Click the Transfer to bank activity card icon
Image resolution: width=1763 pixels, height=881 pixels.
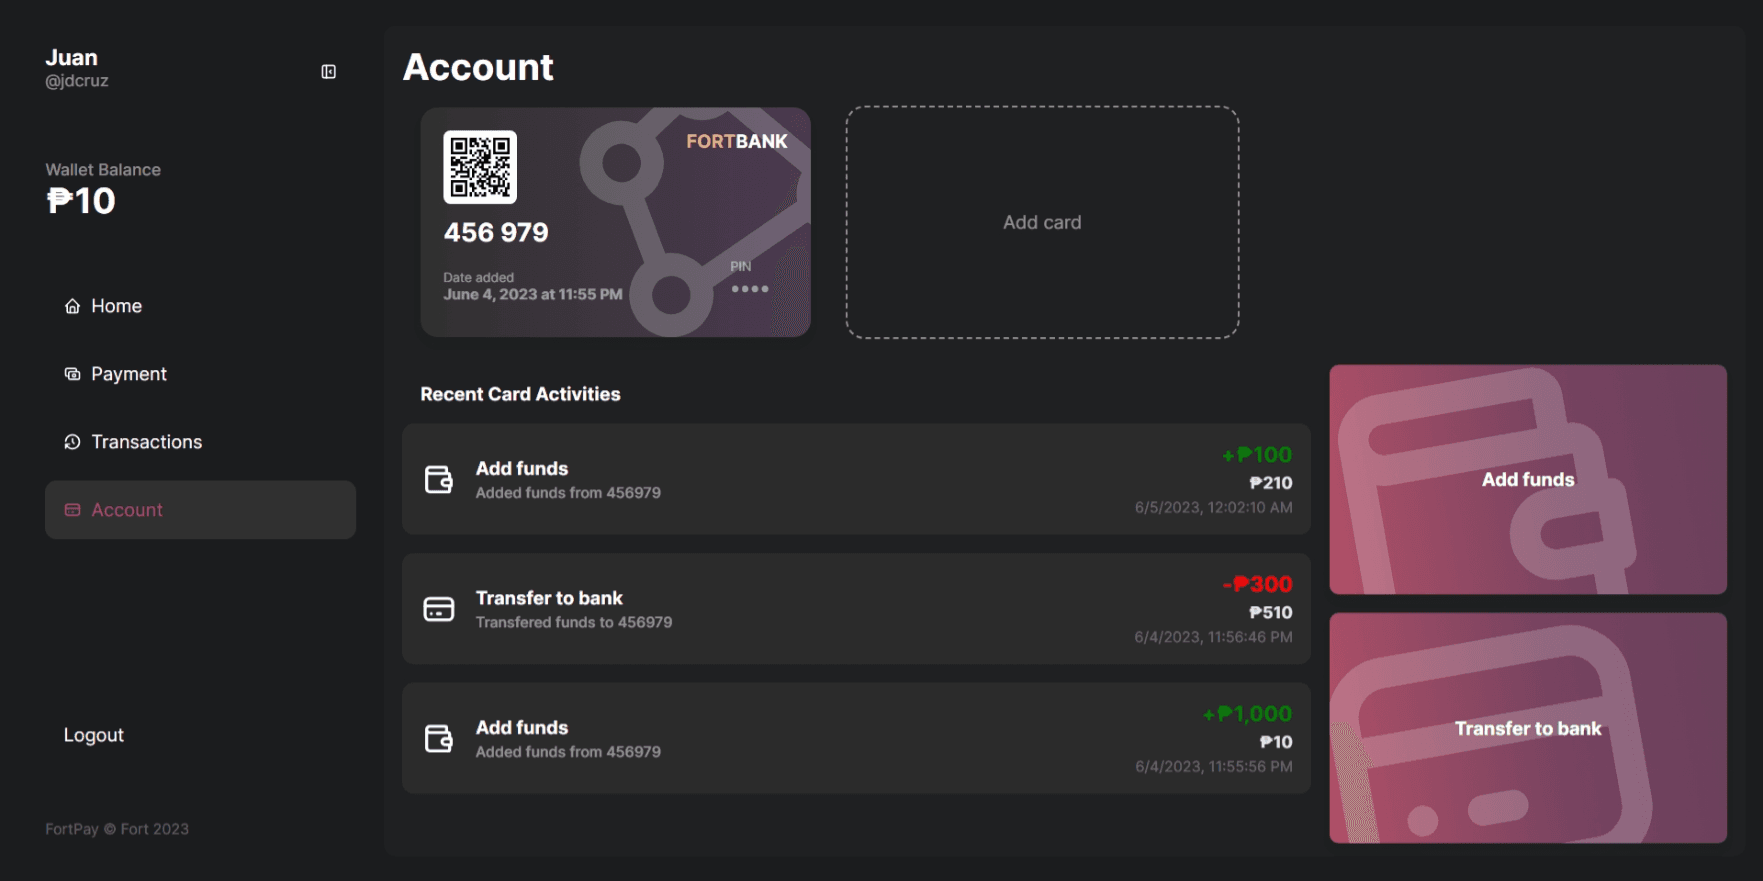439,609
